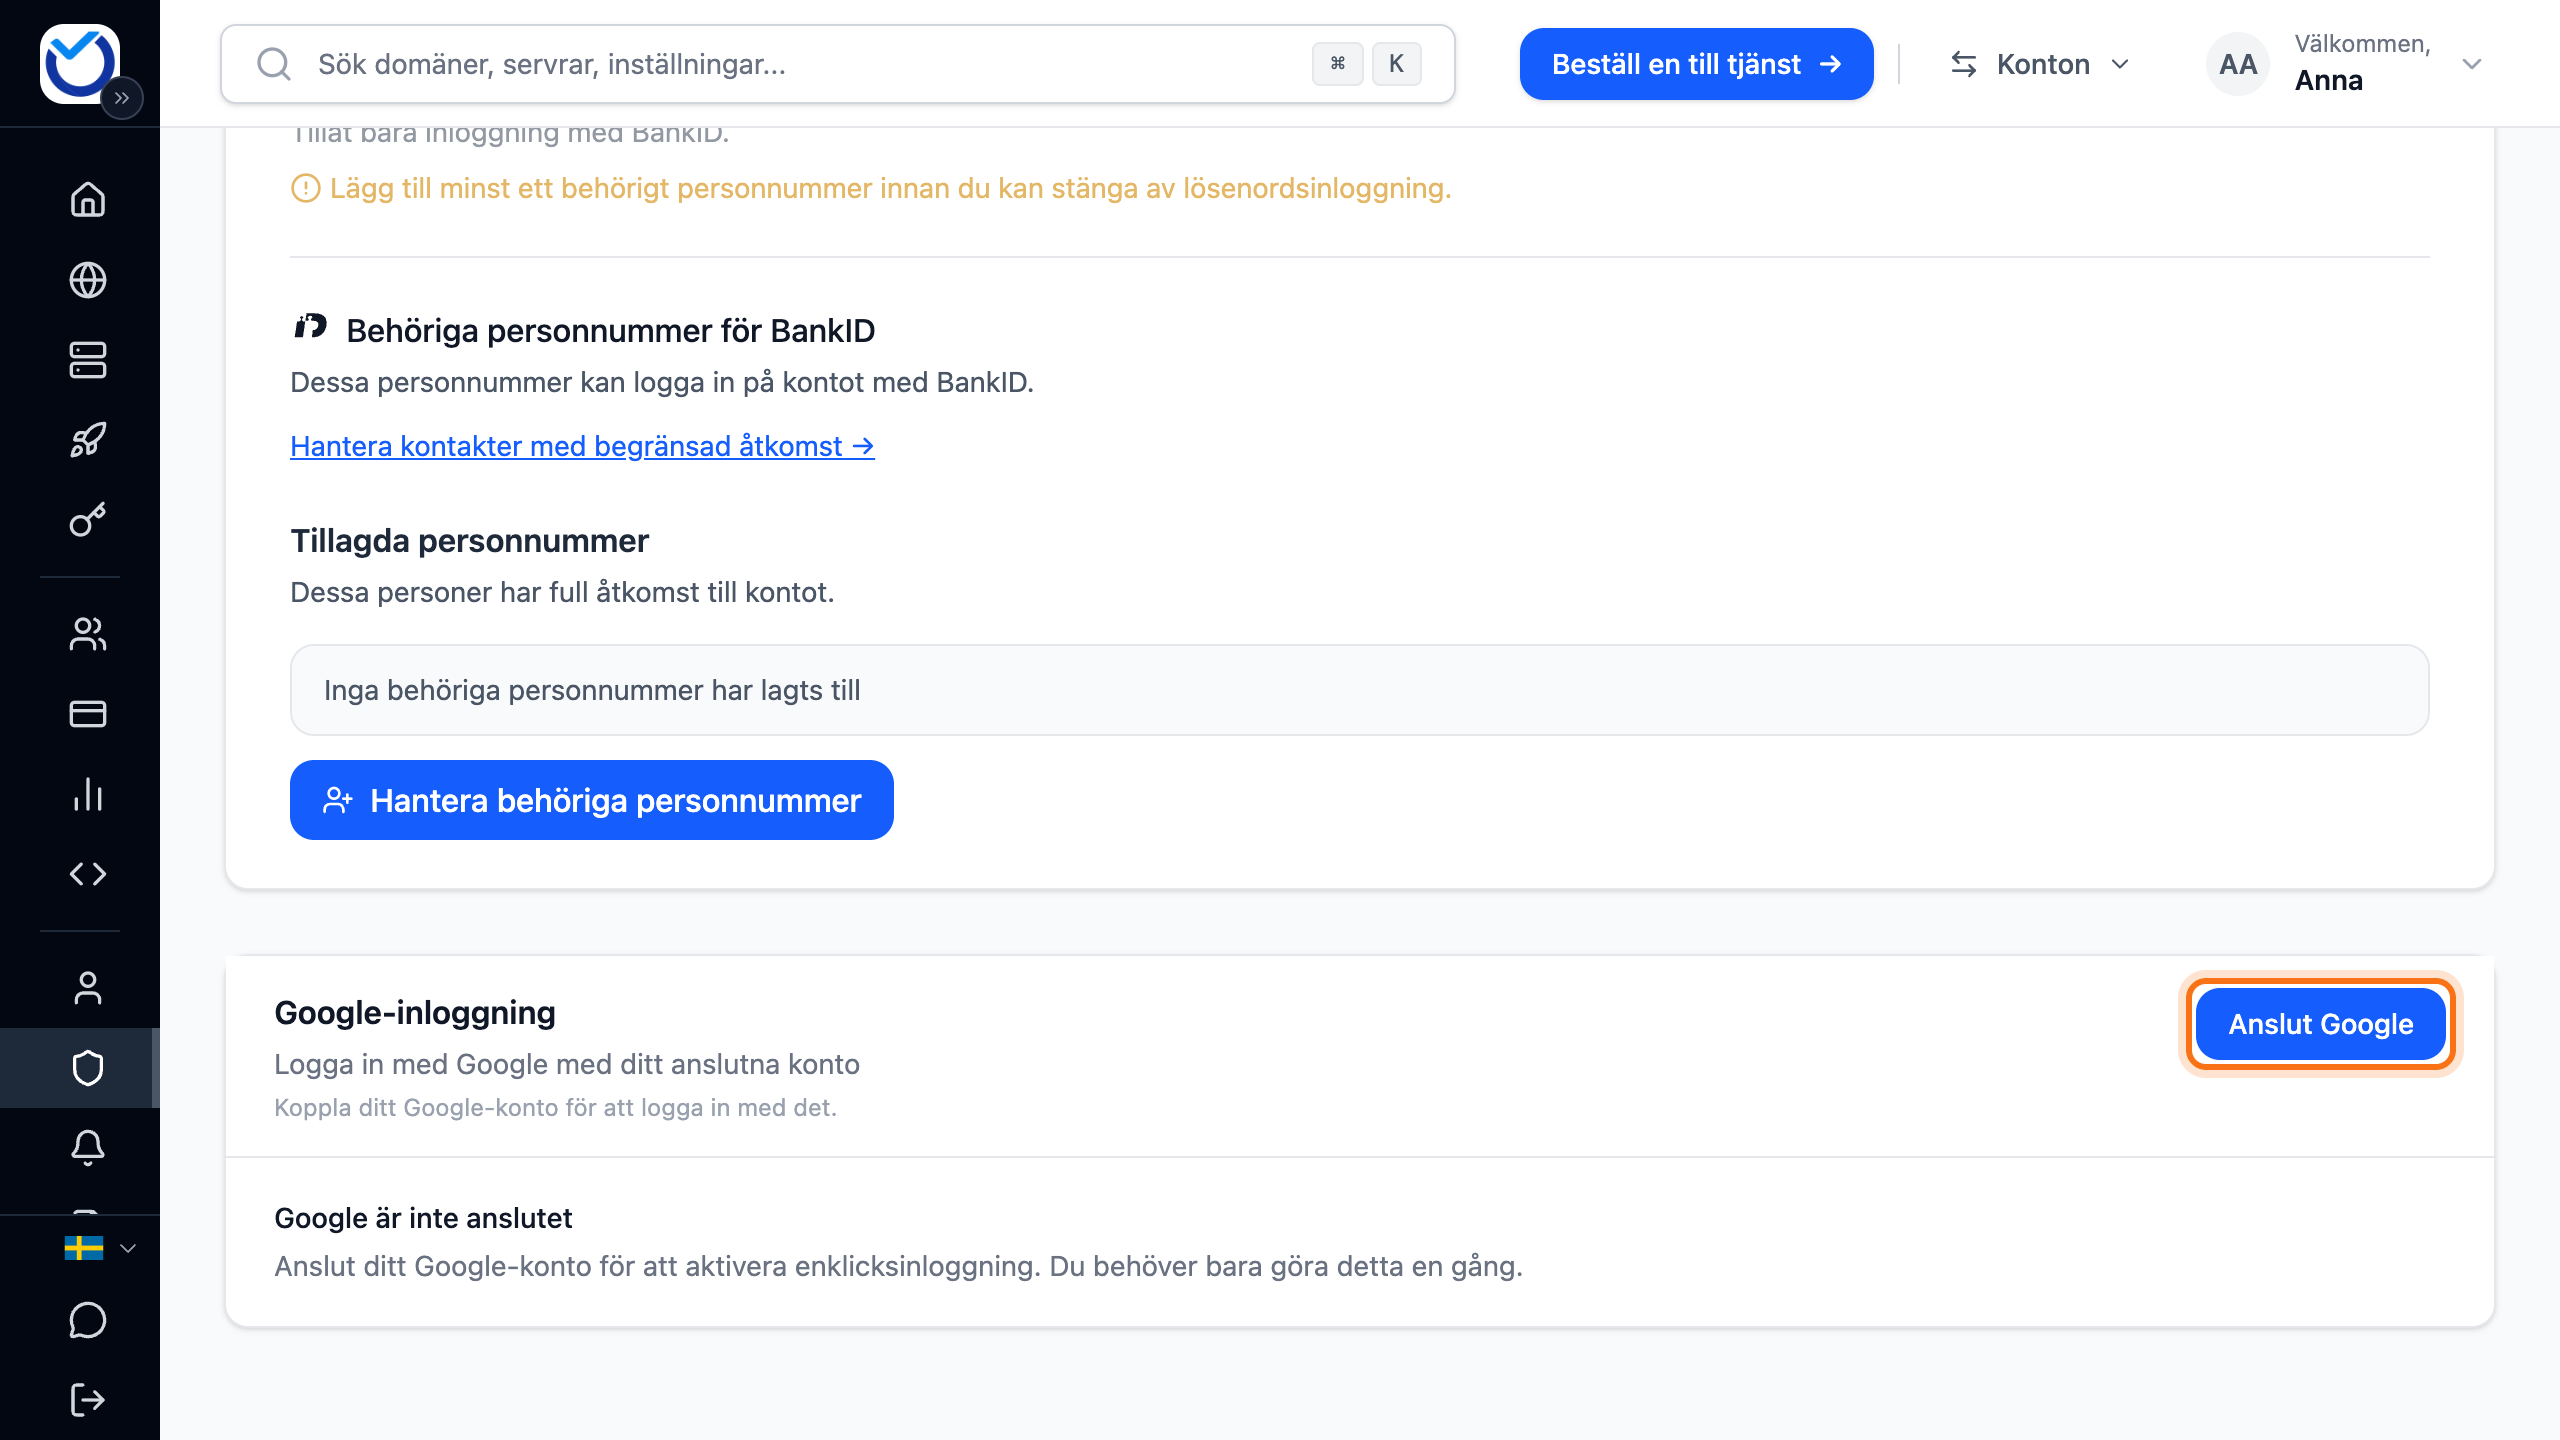The width and height of the screenshot is (2560, 1440).
Task: Open the code brackets developer icon
Action: point(88,874)
